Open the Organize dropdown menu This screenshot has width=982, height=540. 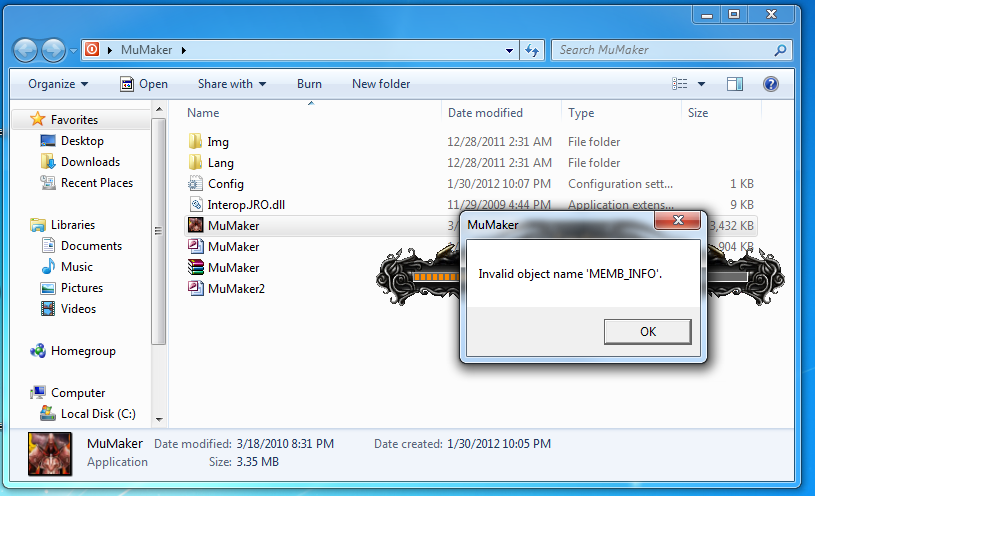58,84
